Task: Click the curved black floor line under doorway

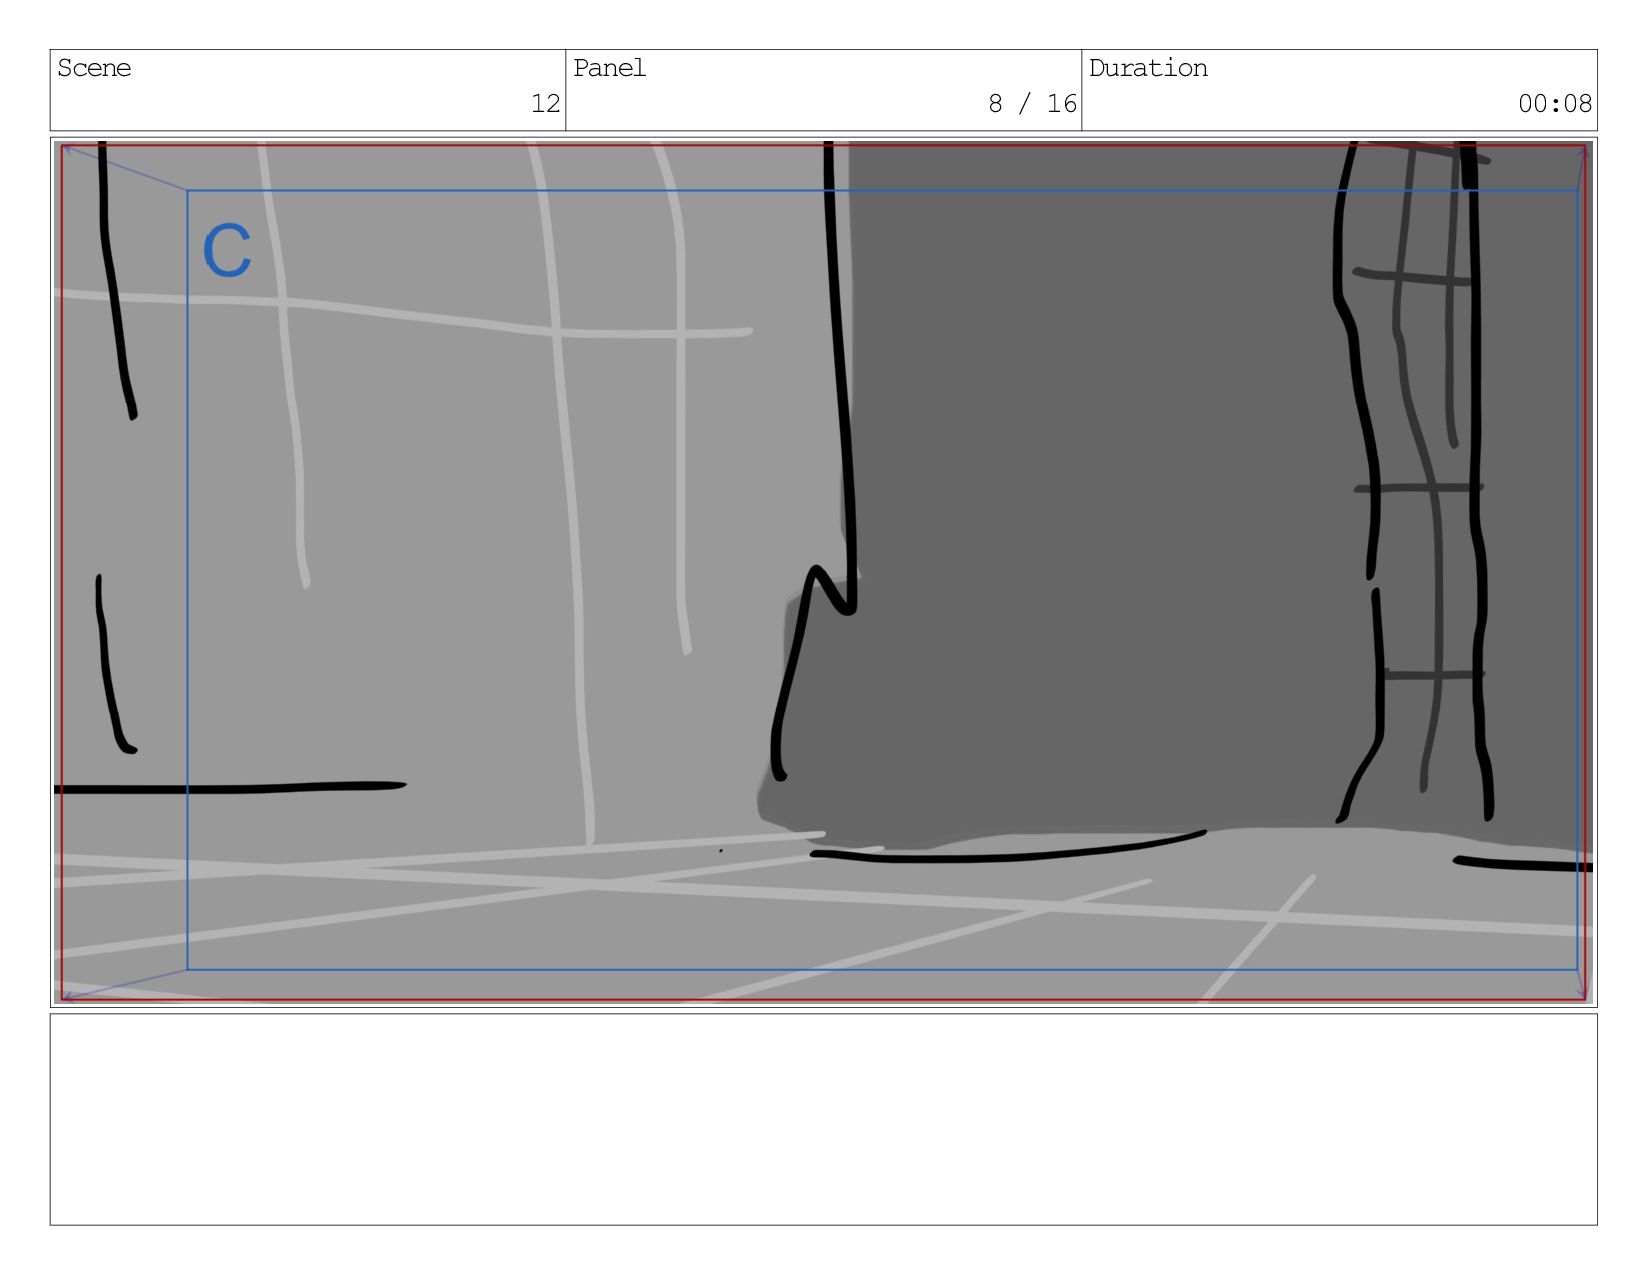Action: (1008, 849)
